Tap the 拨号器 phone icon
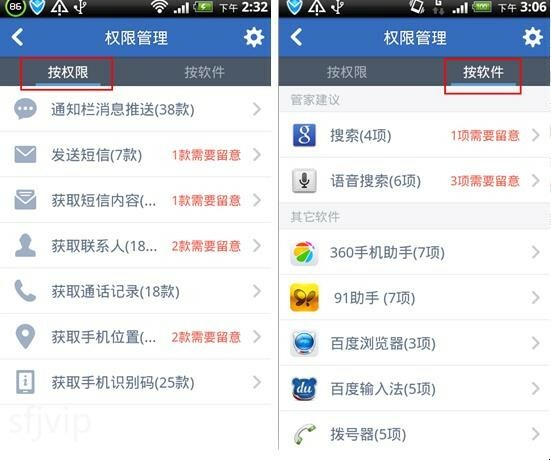551x460 pixels. tap(304, 434)
